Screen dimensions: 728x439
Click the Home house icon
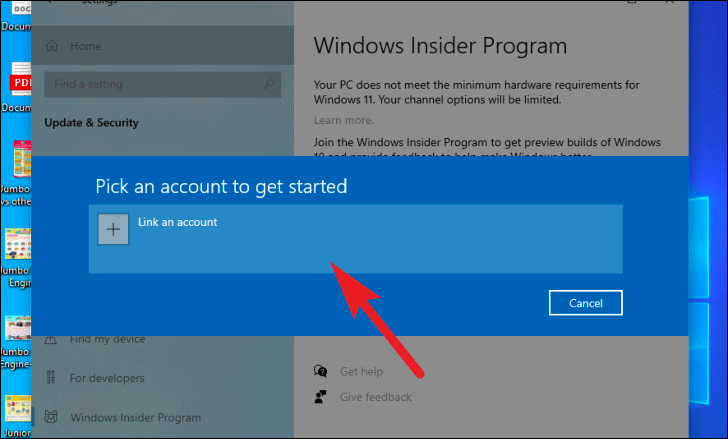click(x=52, y=46)
